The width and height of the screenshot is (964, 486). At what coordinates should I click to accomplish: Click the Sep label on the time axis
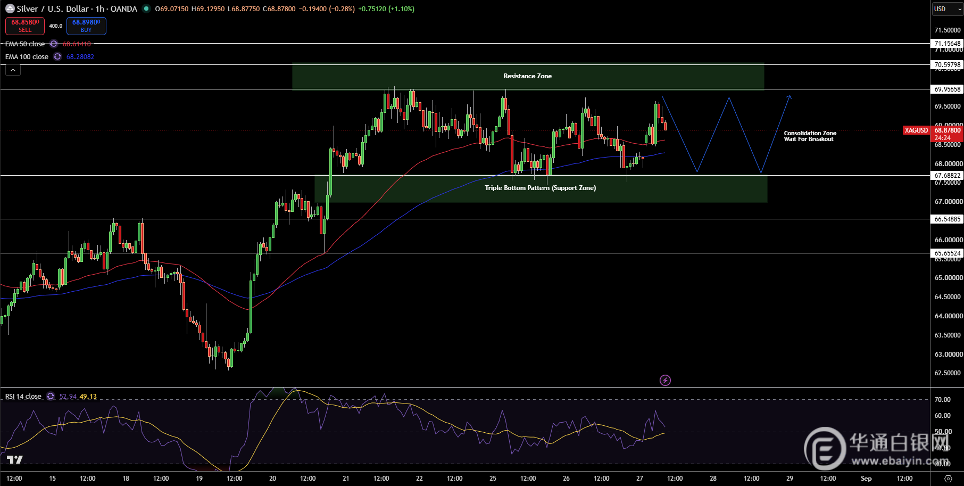click(866, 478)
